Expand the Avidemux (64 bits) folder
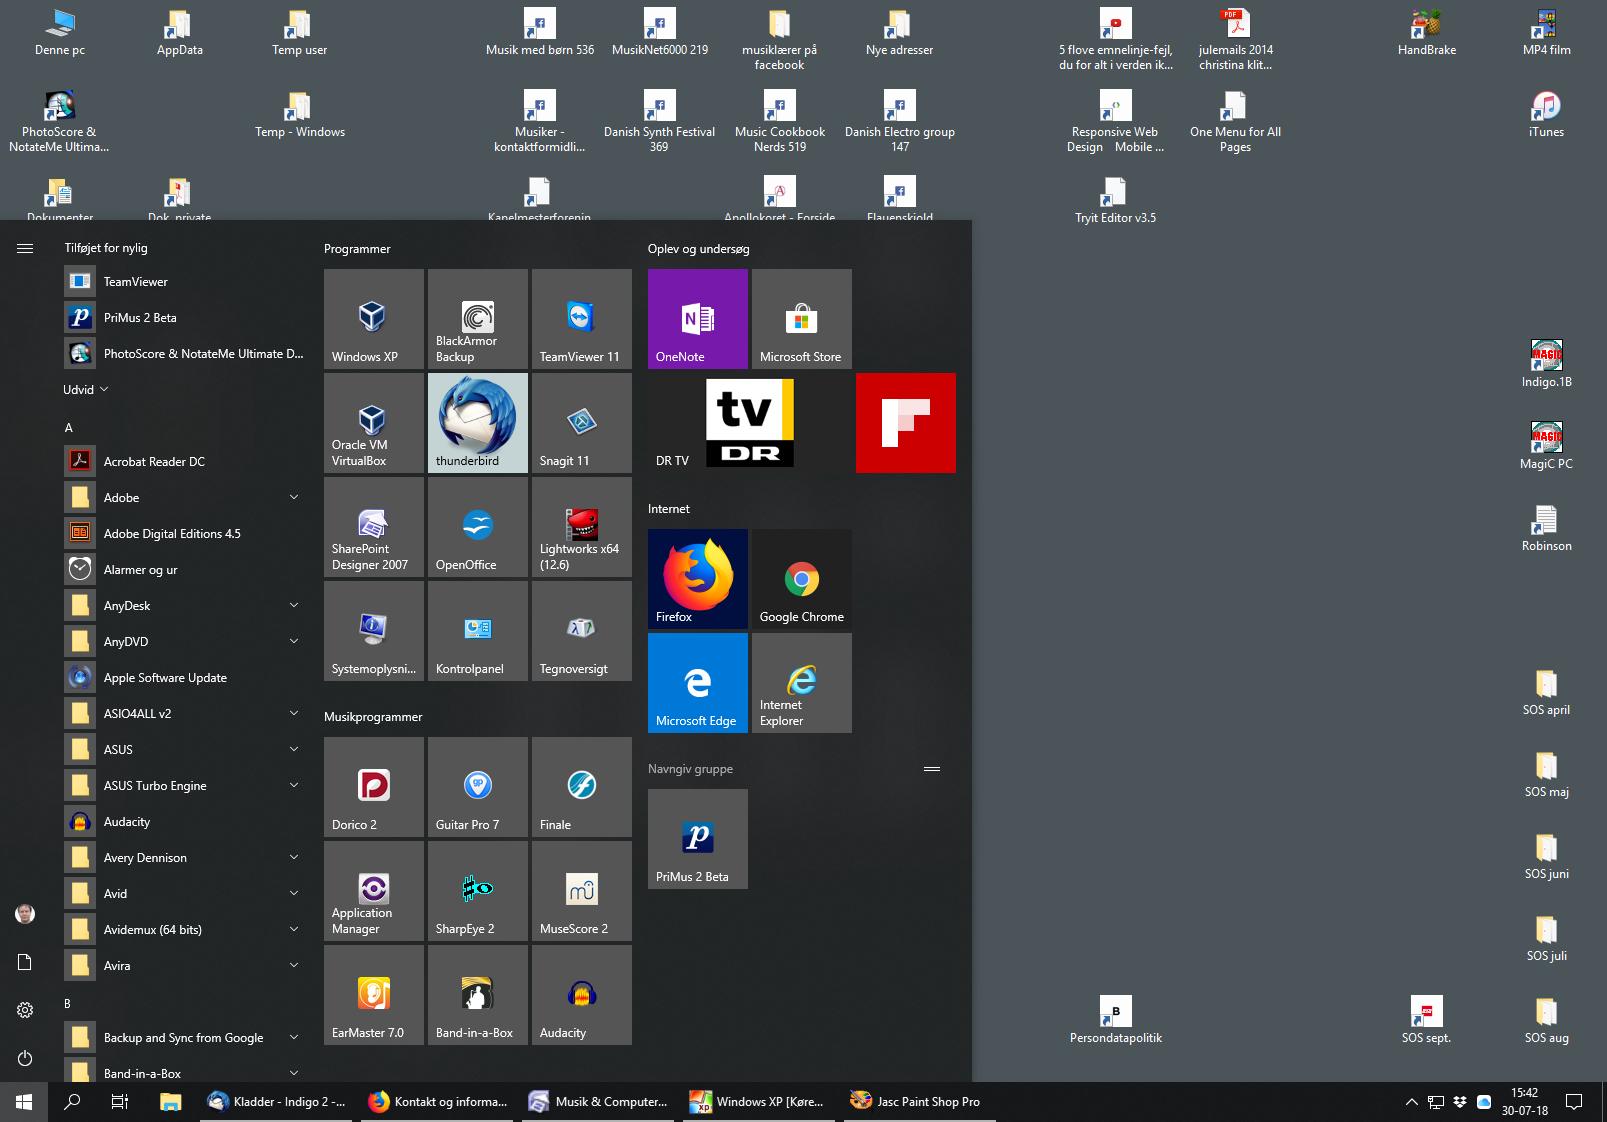The width and height of the screenshot is (1607, 1122). pyautogui.click(x=184, y=929)
